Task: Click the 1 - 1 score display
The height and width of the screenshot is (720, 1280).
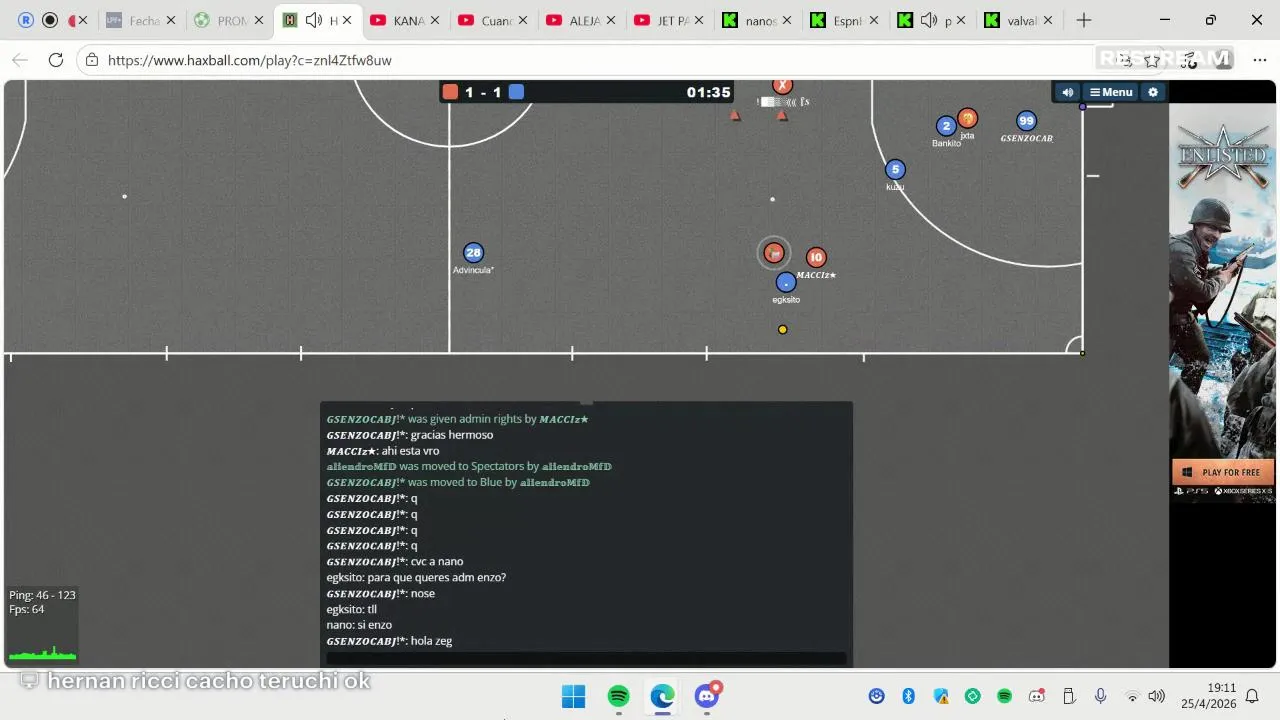Action: pyautogui.click(x=483, y=92)
